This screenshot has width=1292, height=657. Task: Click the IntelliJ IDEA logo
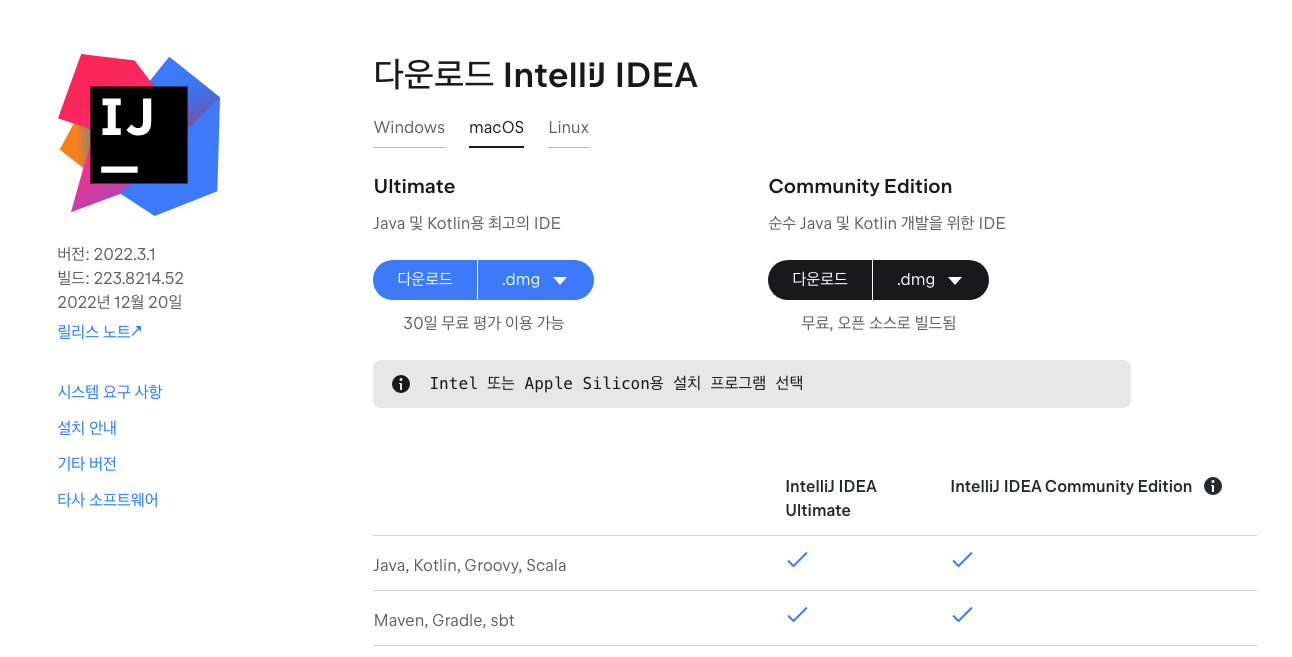coord(139,135)
